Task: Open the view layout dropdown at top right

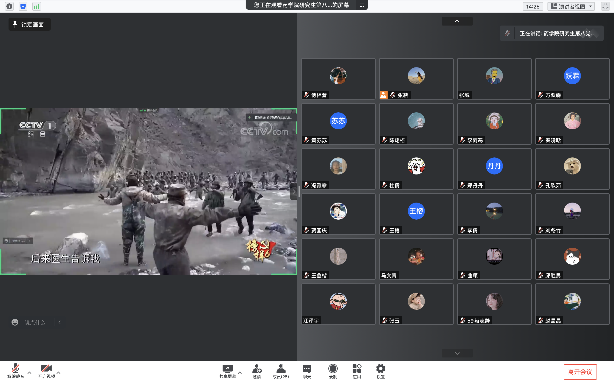Action: click(x=571, y=6)
